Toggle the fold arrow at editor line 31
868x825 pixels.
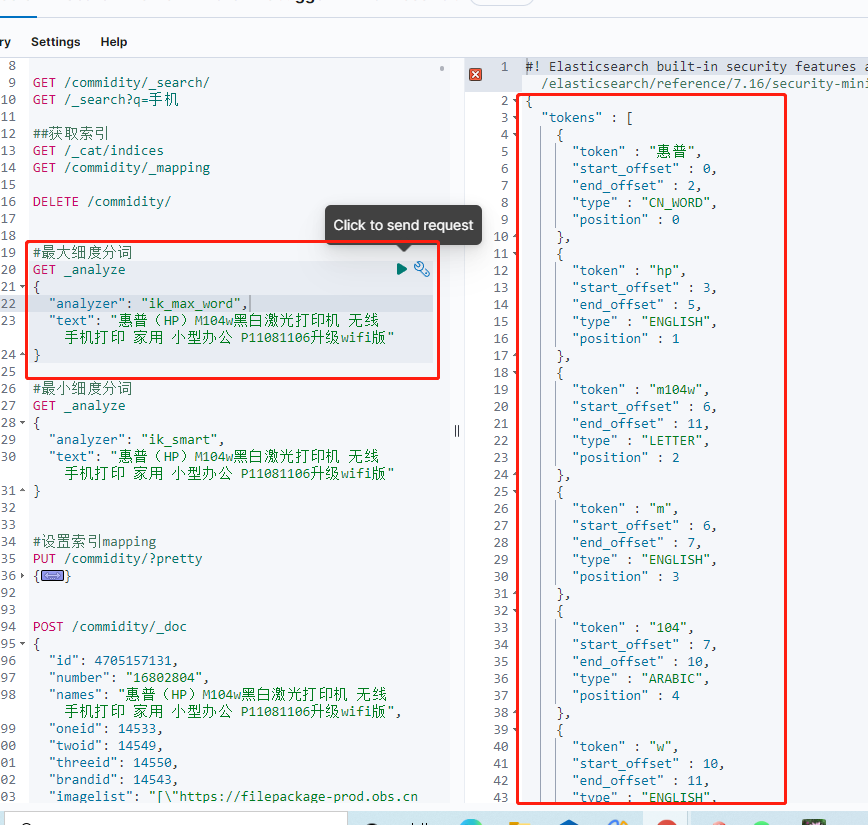(x=23, y=491)
